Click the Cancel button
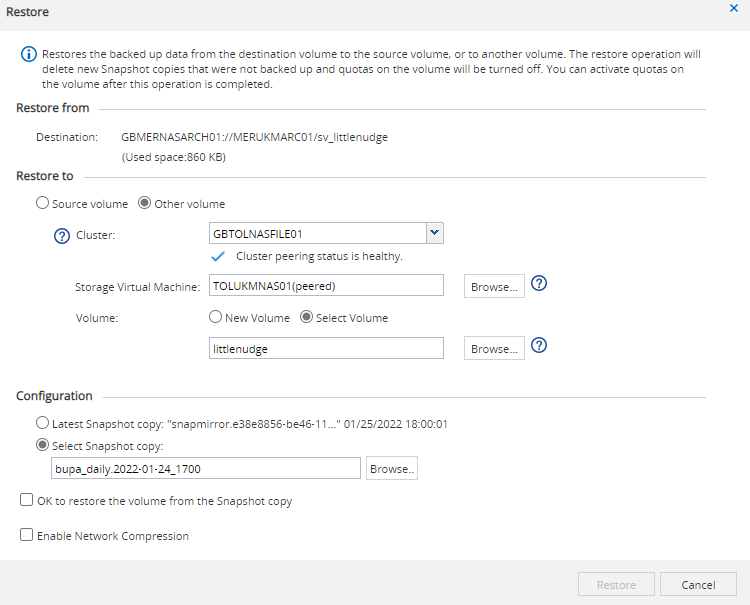This screenshot has height=605, width=750. [698, 584]
